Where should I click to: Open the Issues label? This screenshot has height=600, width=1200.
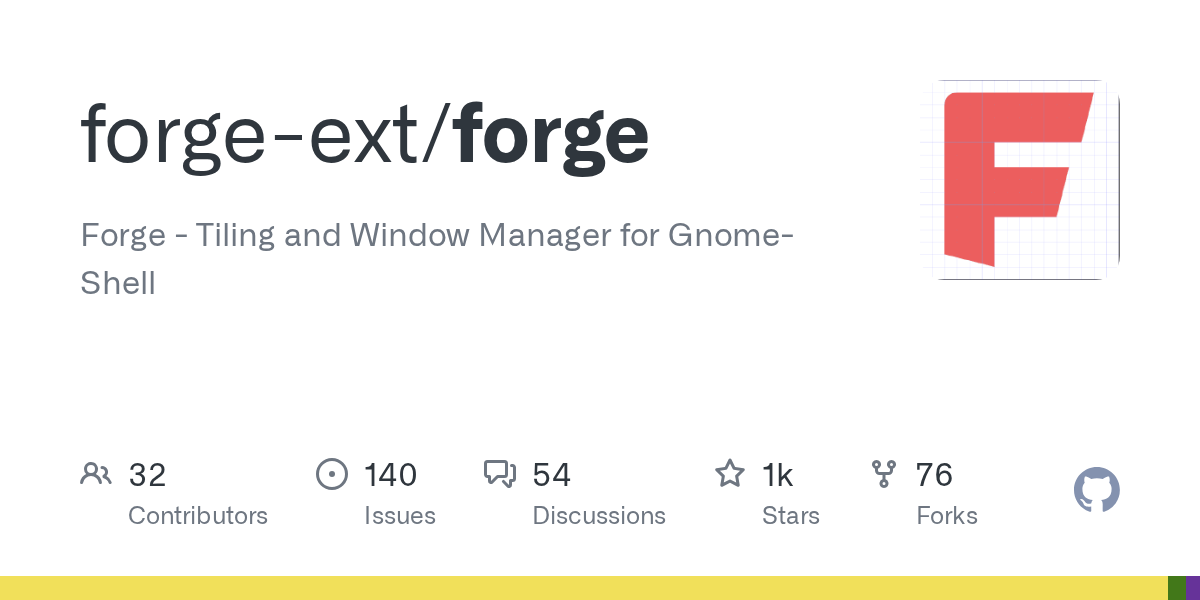[x=399, y=516]
